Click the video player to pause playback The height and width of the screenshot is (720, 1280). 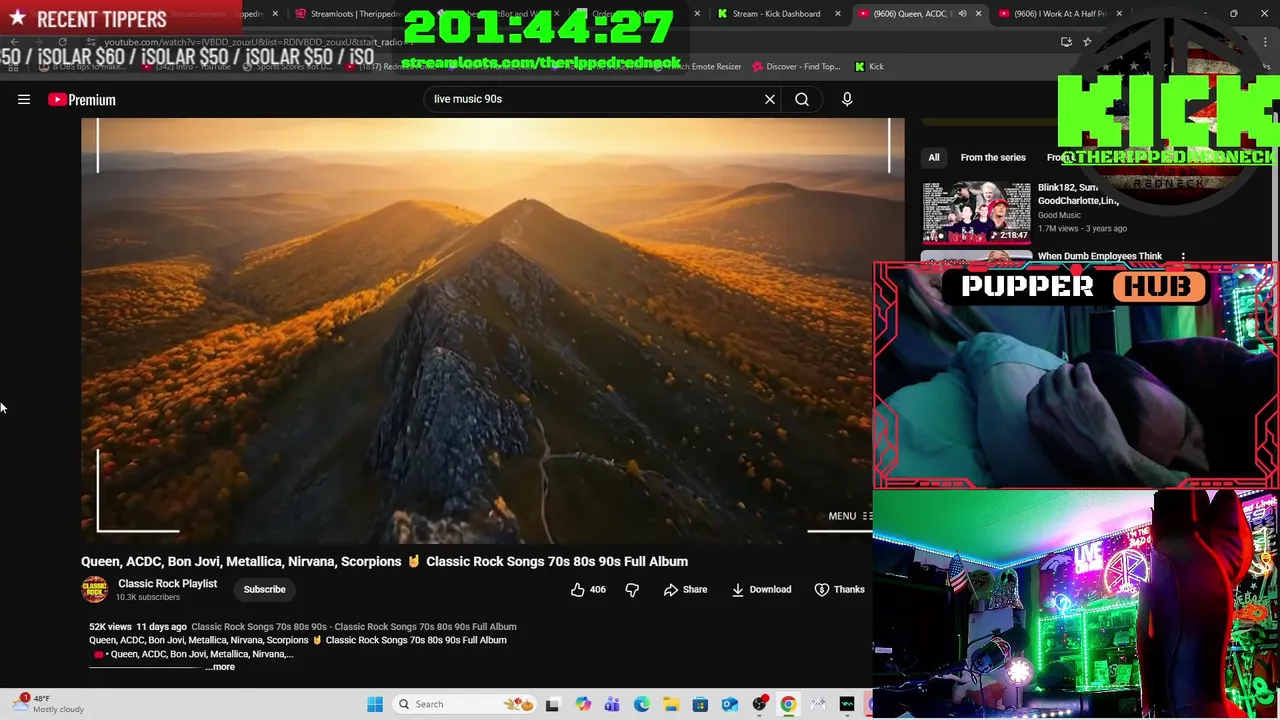(492, 330)
